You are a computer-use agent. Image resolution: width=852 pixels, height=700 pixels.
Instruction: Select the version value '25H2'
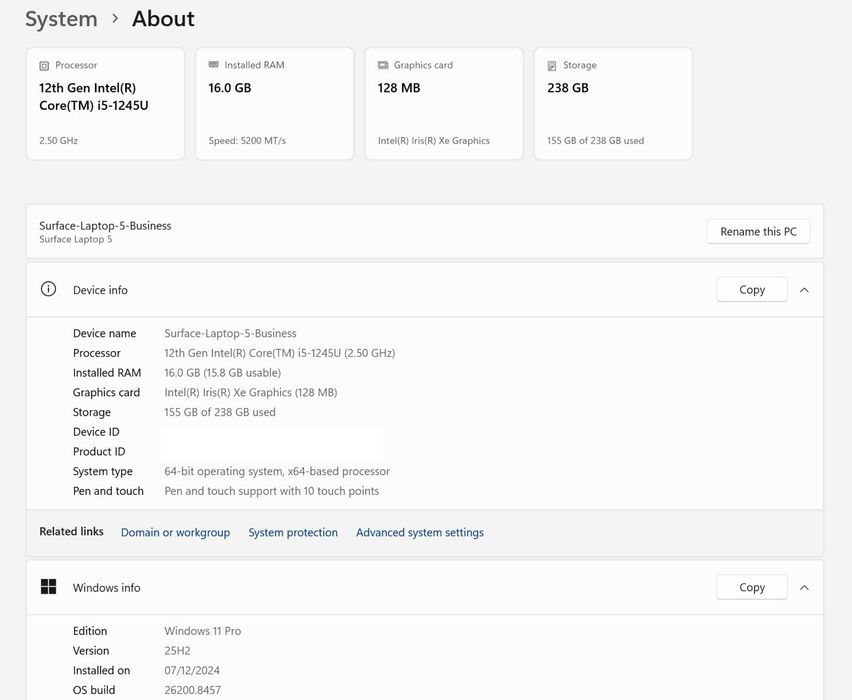(x=177, y=651)
